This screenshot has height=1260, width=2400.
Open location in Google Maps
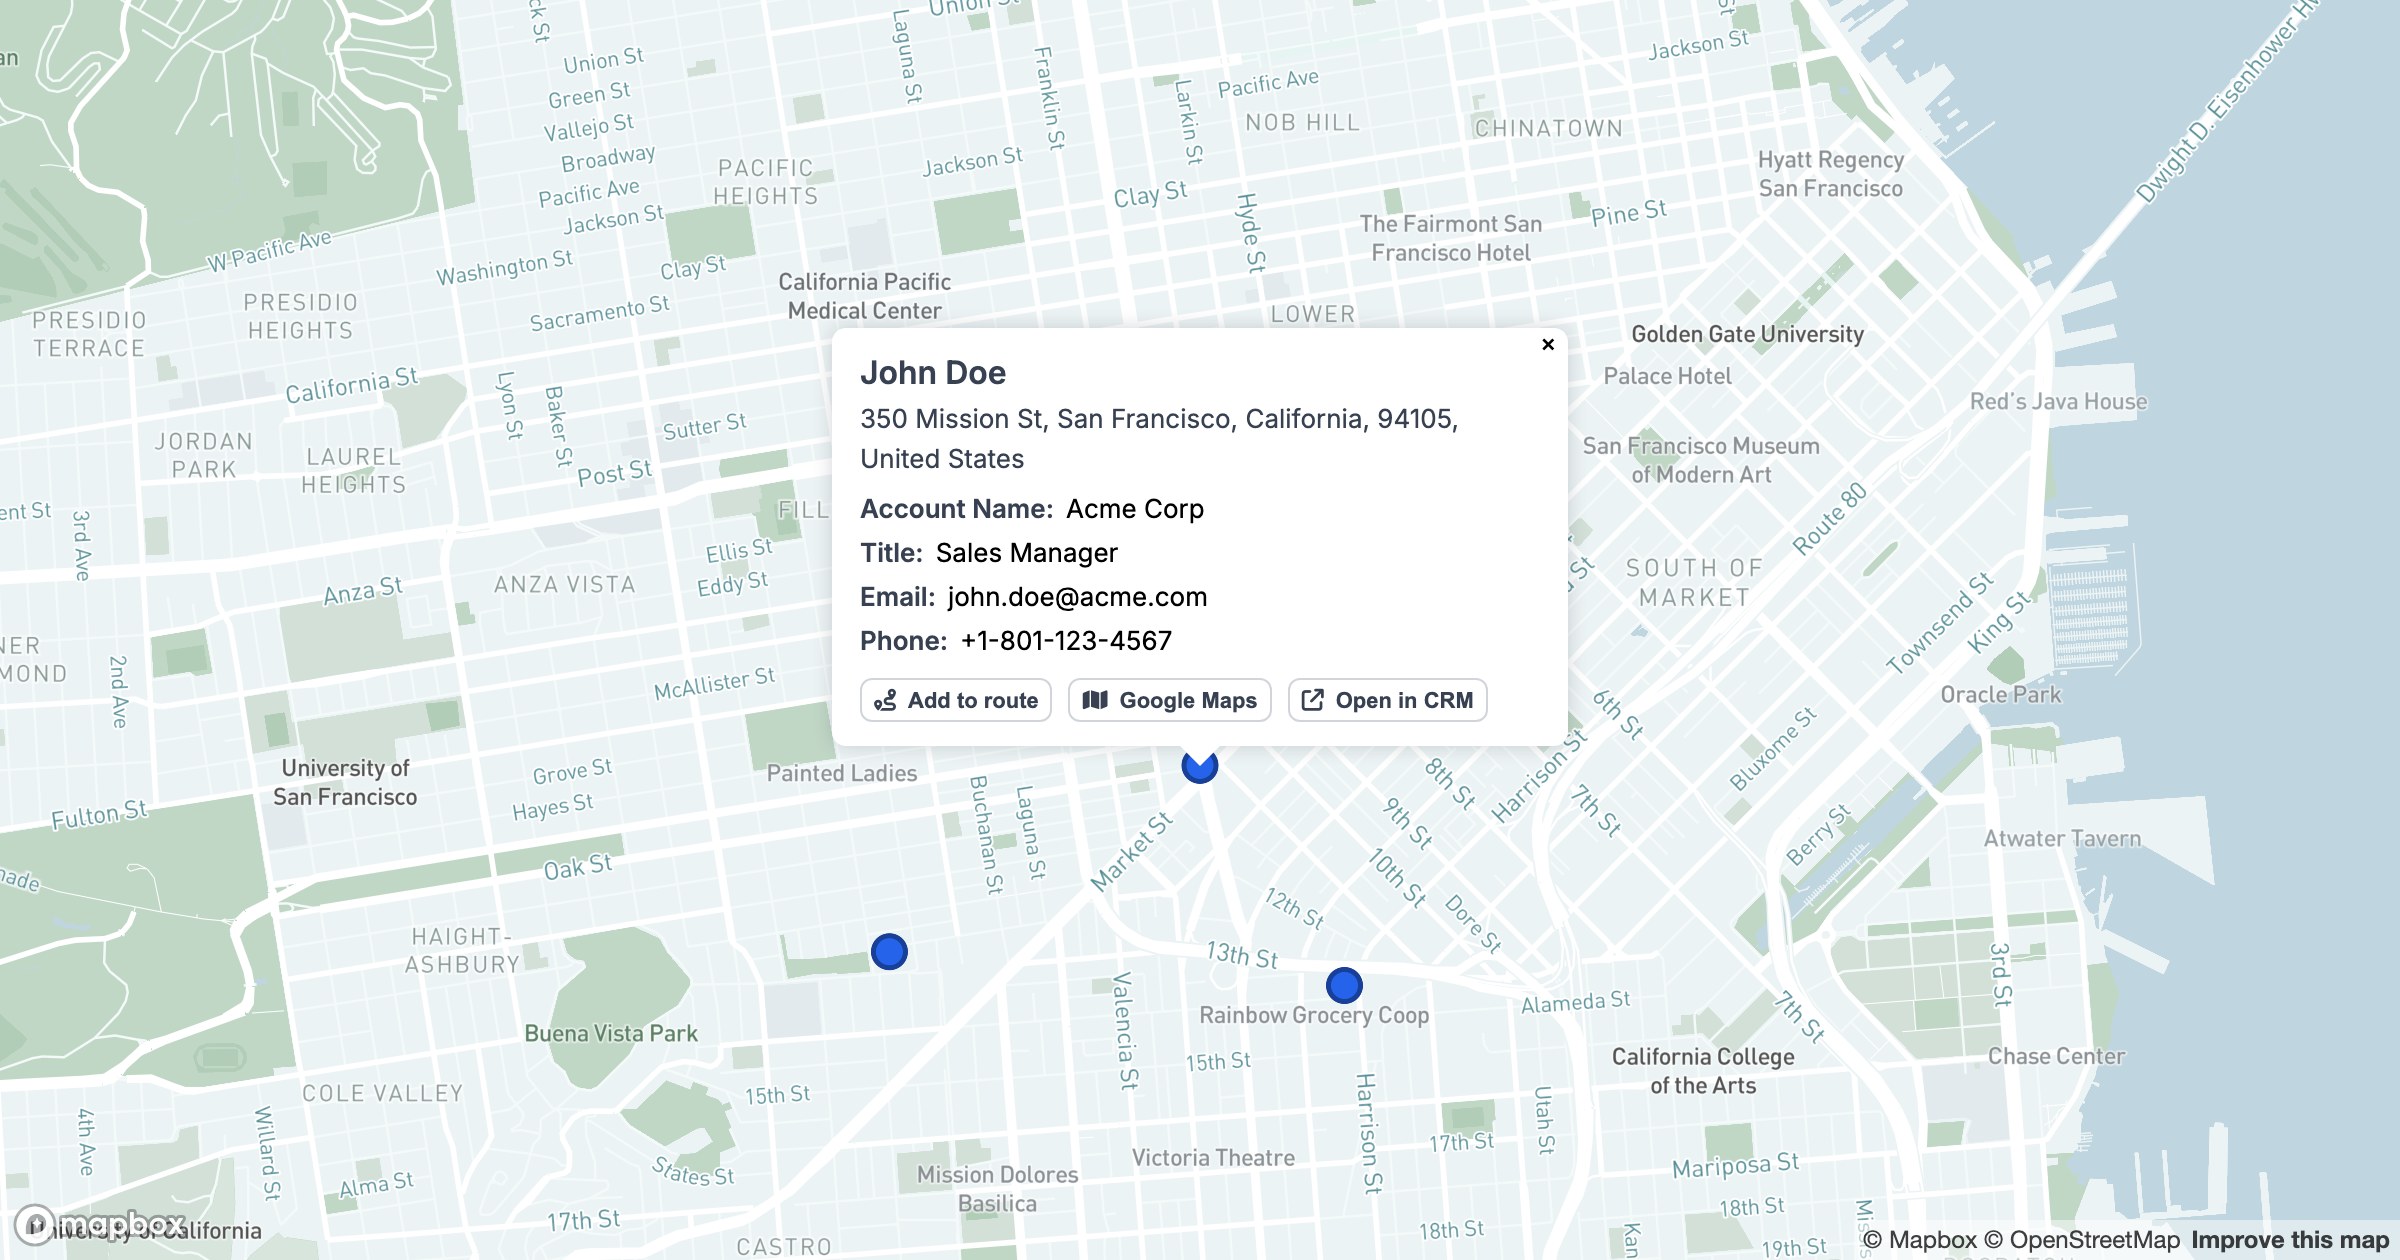1170,700
